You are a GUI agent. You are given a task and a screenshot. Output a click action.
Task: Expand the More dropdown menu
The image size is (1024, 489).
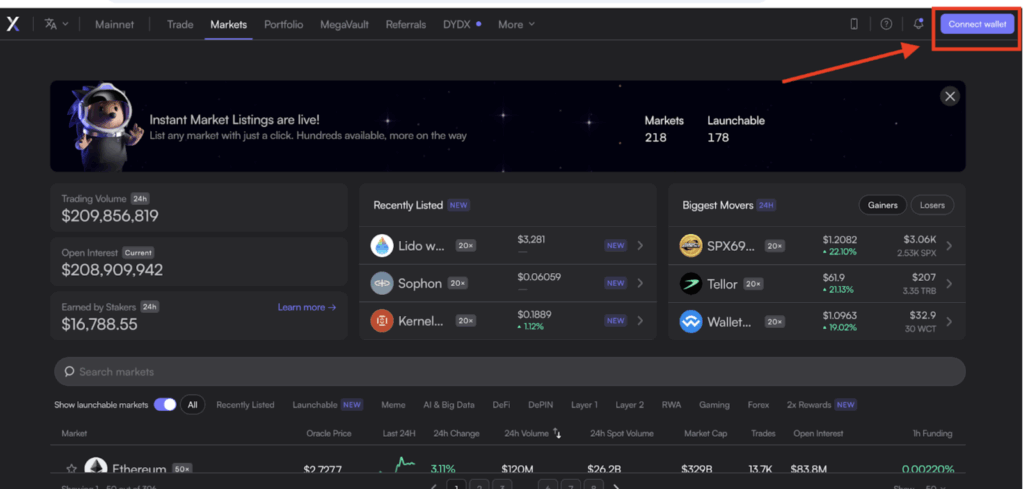click(x=517, y=25)
